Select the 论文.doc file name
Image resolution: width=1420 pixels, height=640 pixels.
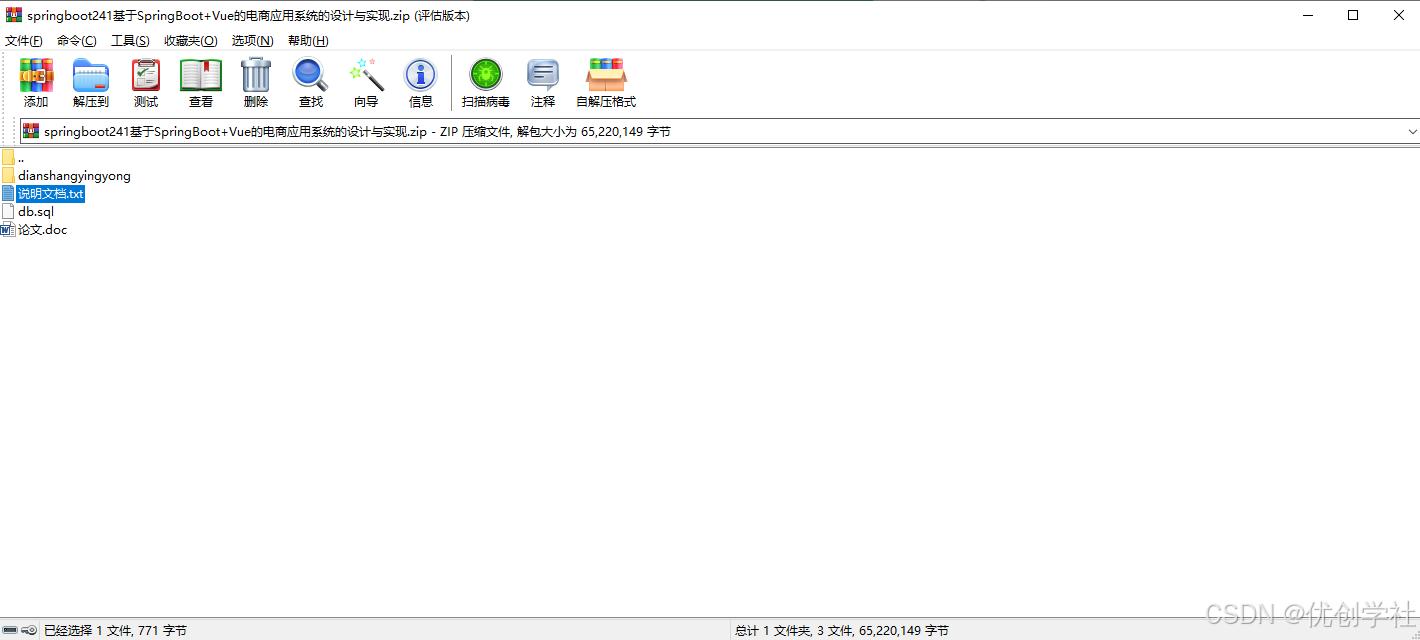pyautogui.click(x=43, y=229)
